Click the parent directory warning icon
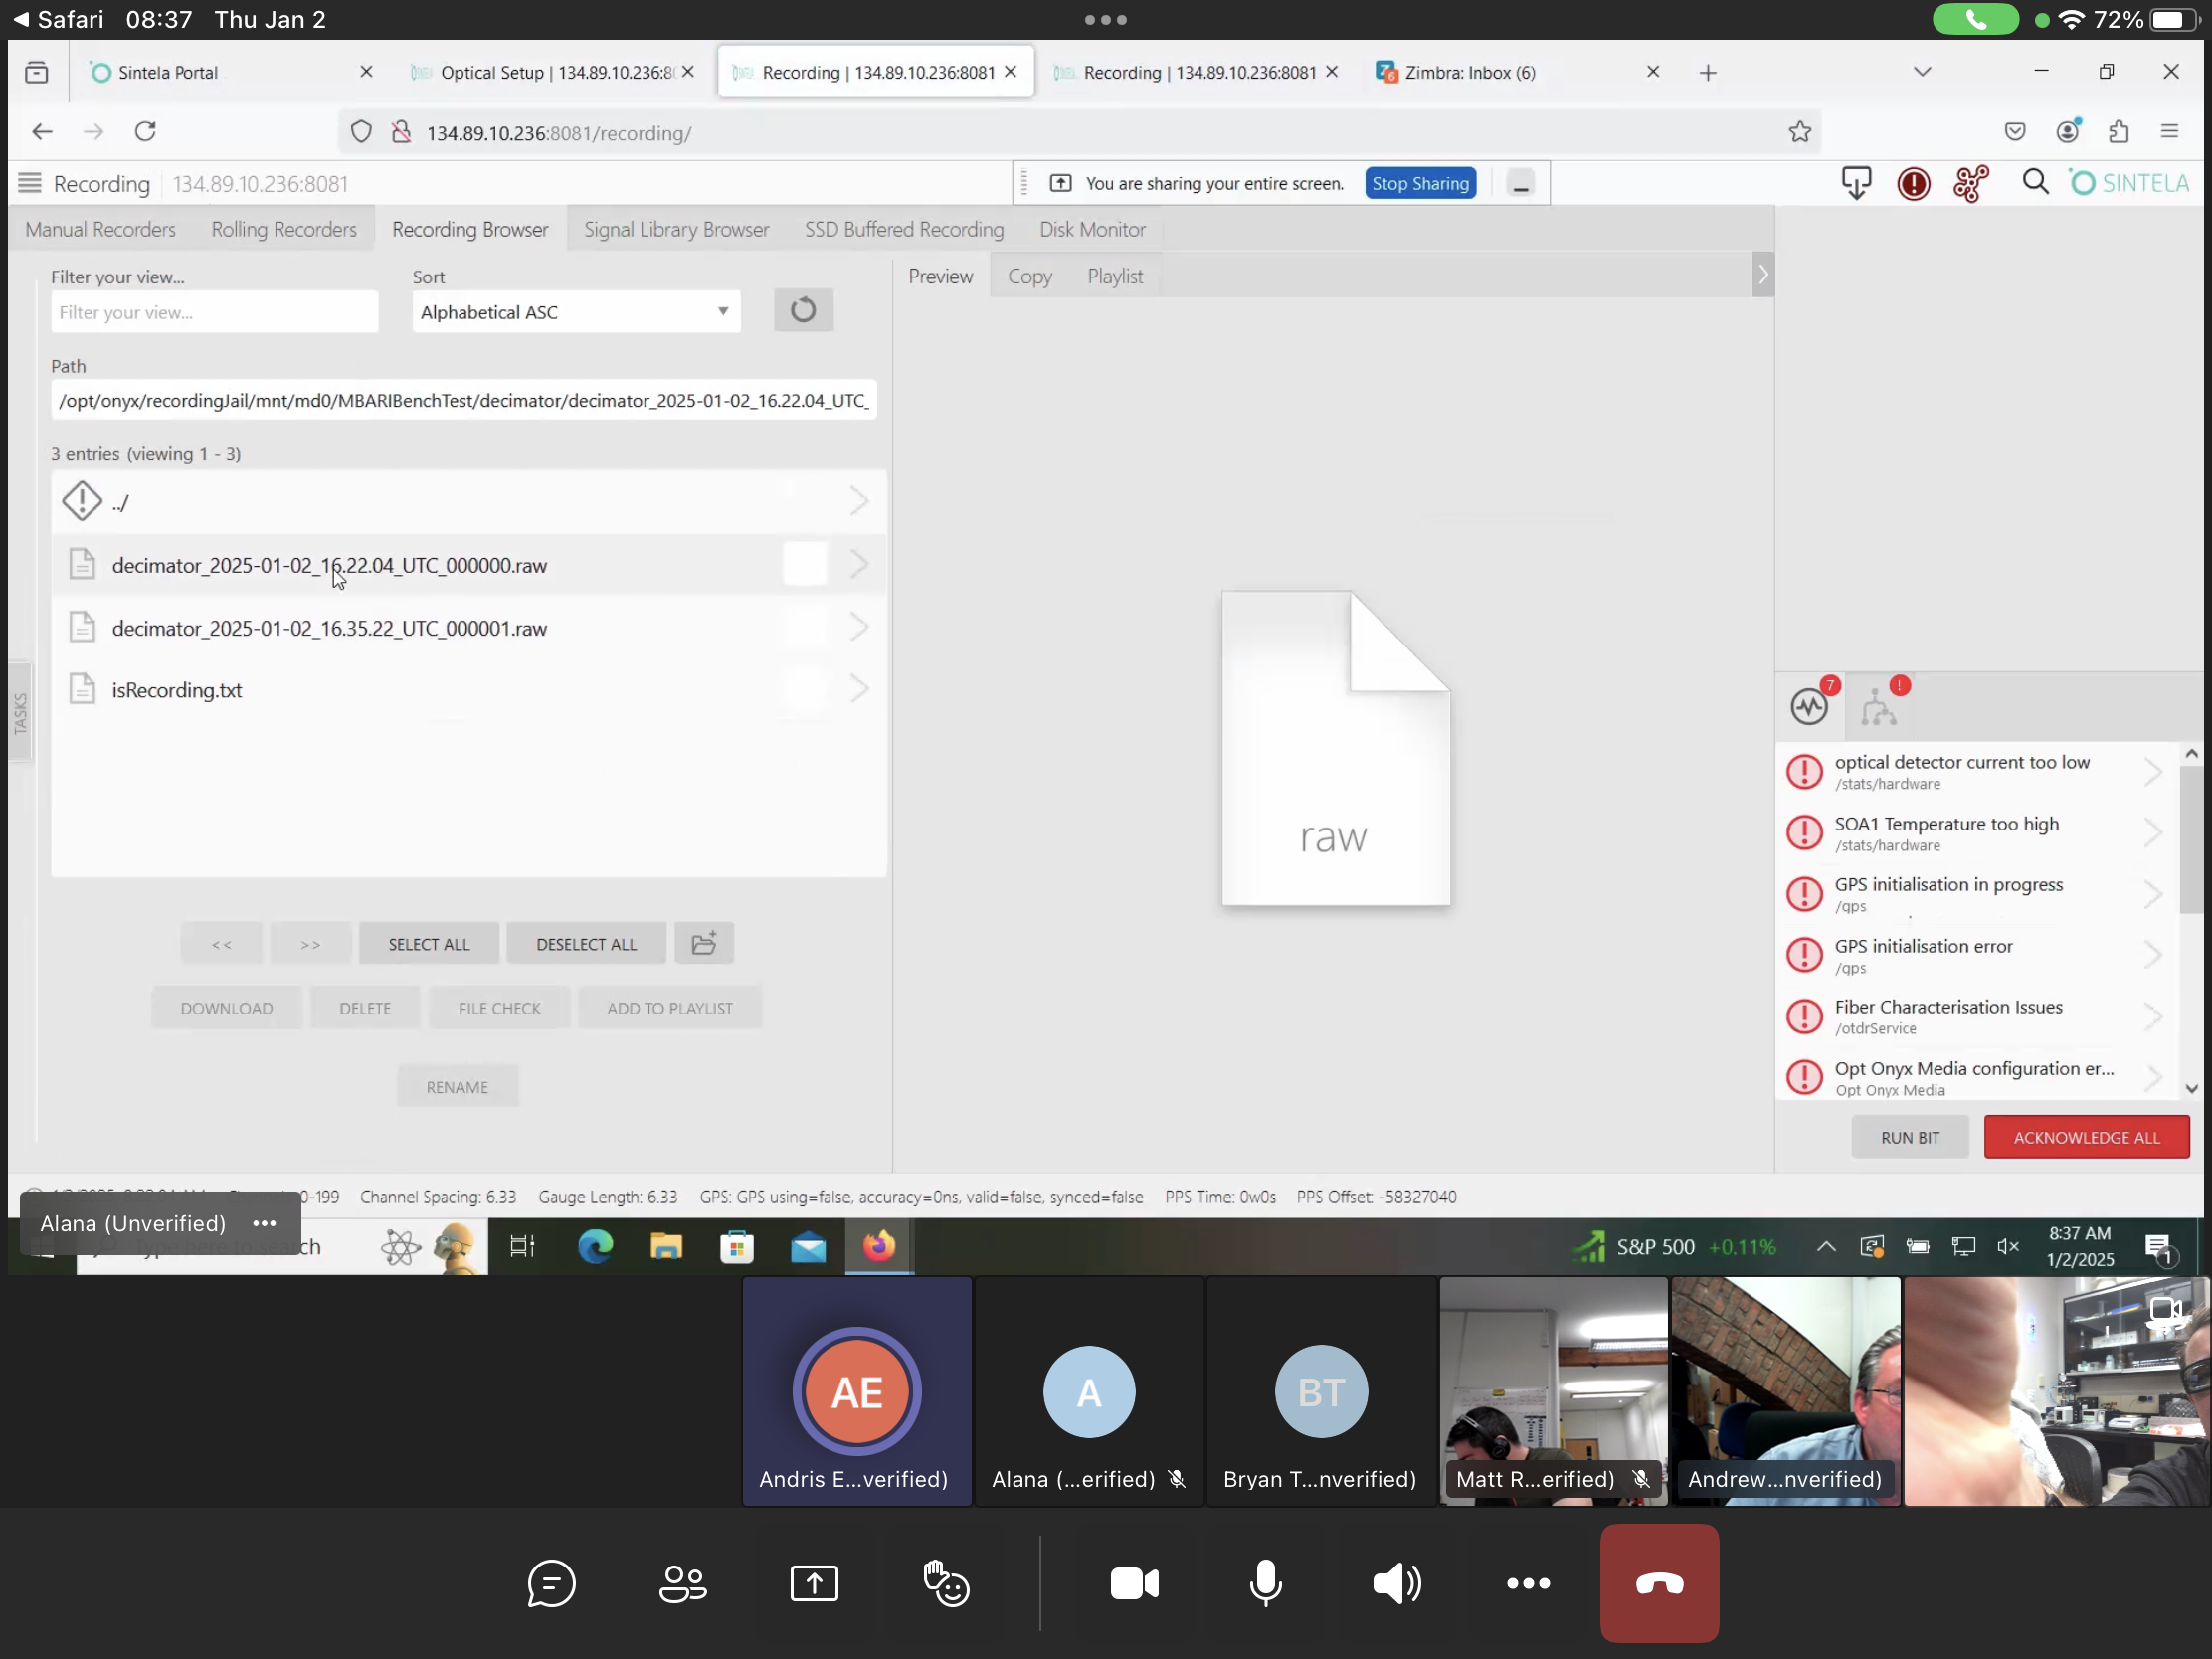Image resolution: width=2212 pixels, height=1659 pixels. pyautogui.click(x=82, y=501)
